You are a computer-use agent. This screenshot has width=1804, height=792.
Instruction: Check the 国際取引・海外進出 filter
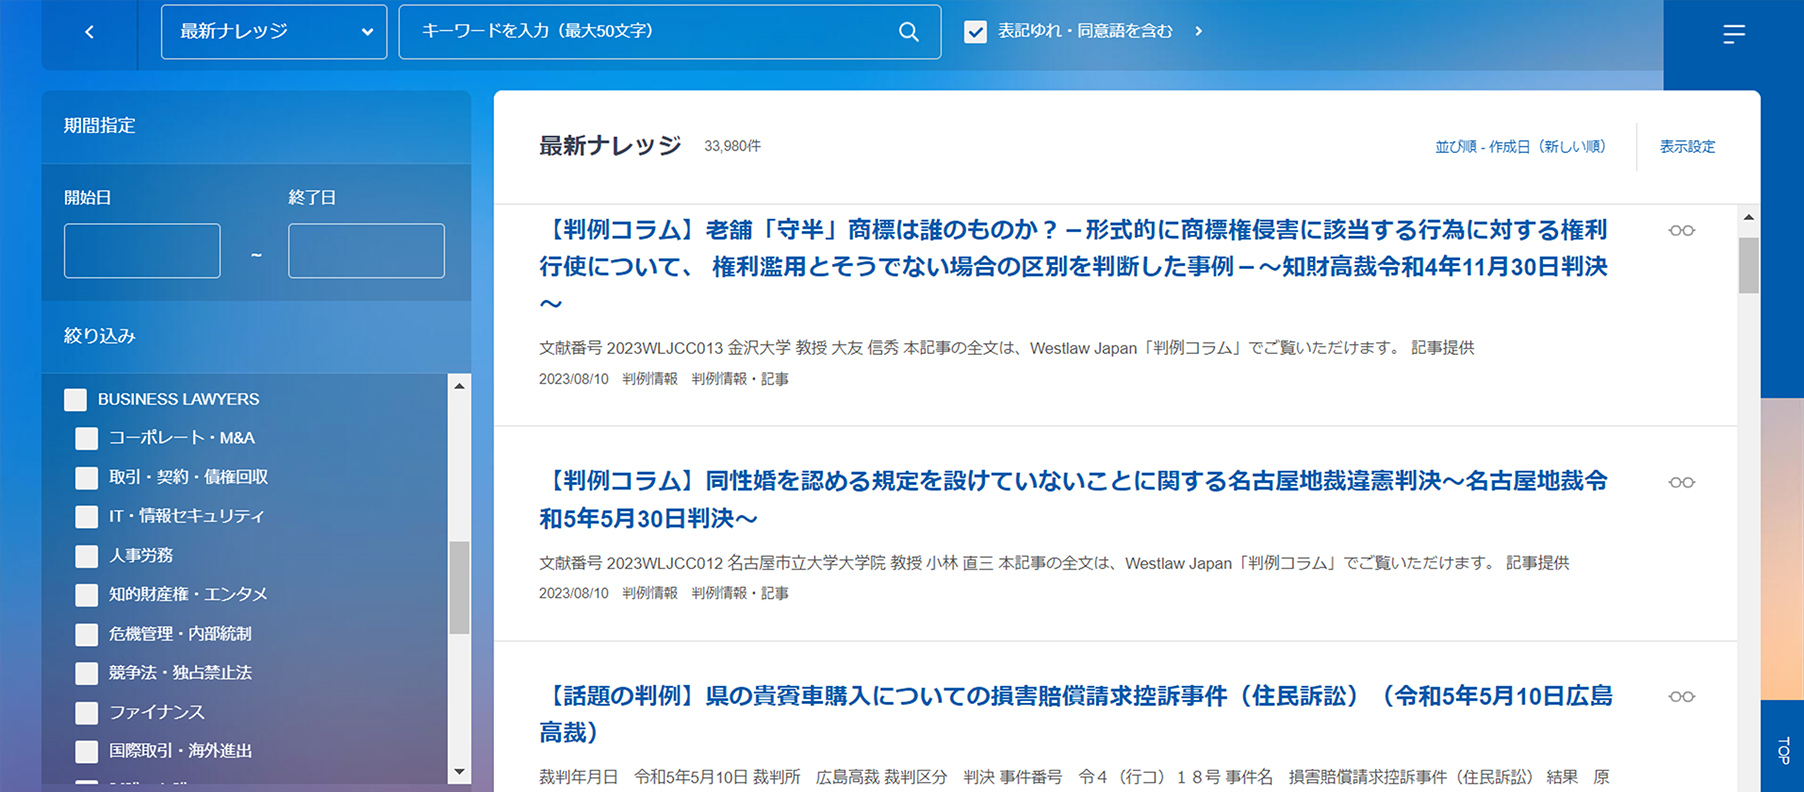point(87,751)
